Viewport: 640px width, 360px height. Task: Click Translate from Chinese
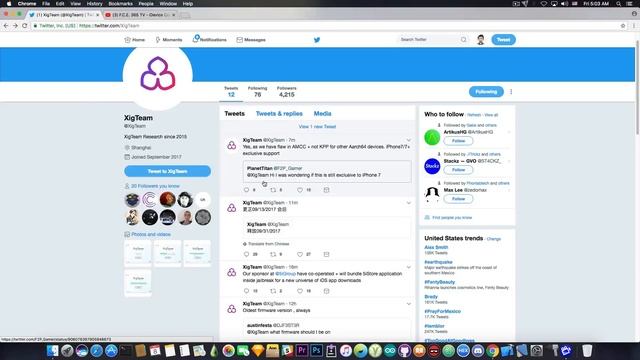tap(269, 244)
